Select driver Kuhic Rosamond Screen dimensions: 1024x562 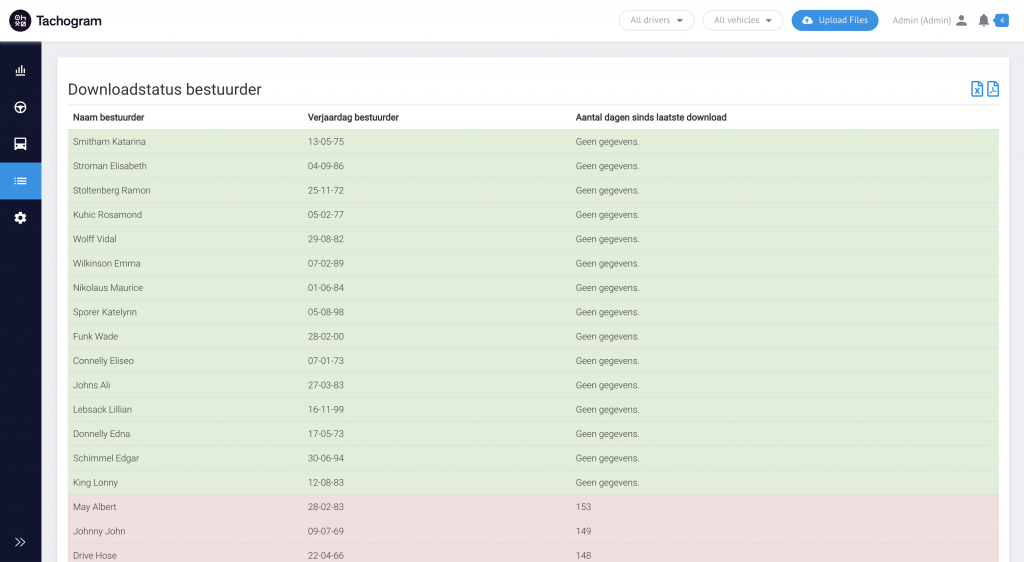click(107, 215)
